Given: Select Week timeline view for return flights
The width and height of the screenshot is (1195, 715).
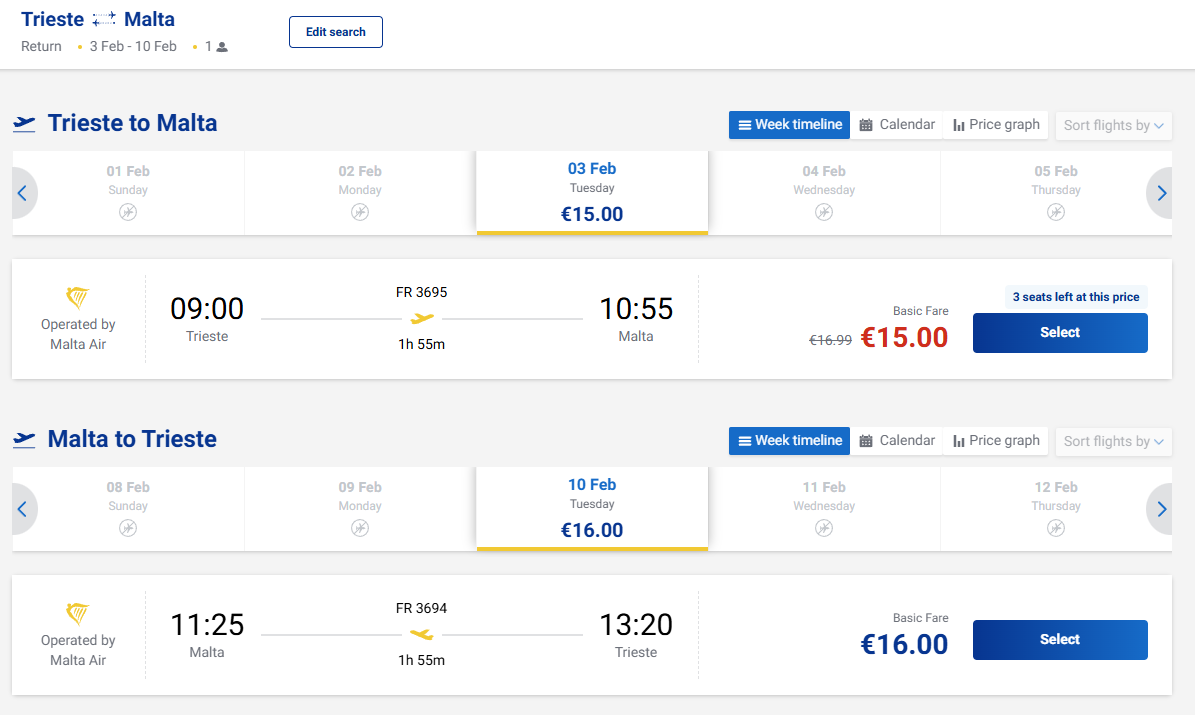Looking at the screenshot, I should point(789,441).
